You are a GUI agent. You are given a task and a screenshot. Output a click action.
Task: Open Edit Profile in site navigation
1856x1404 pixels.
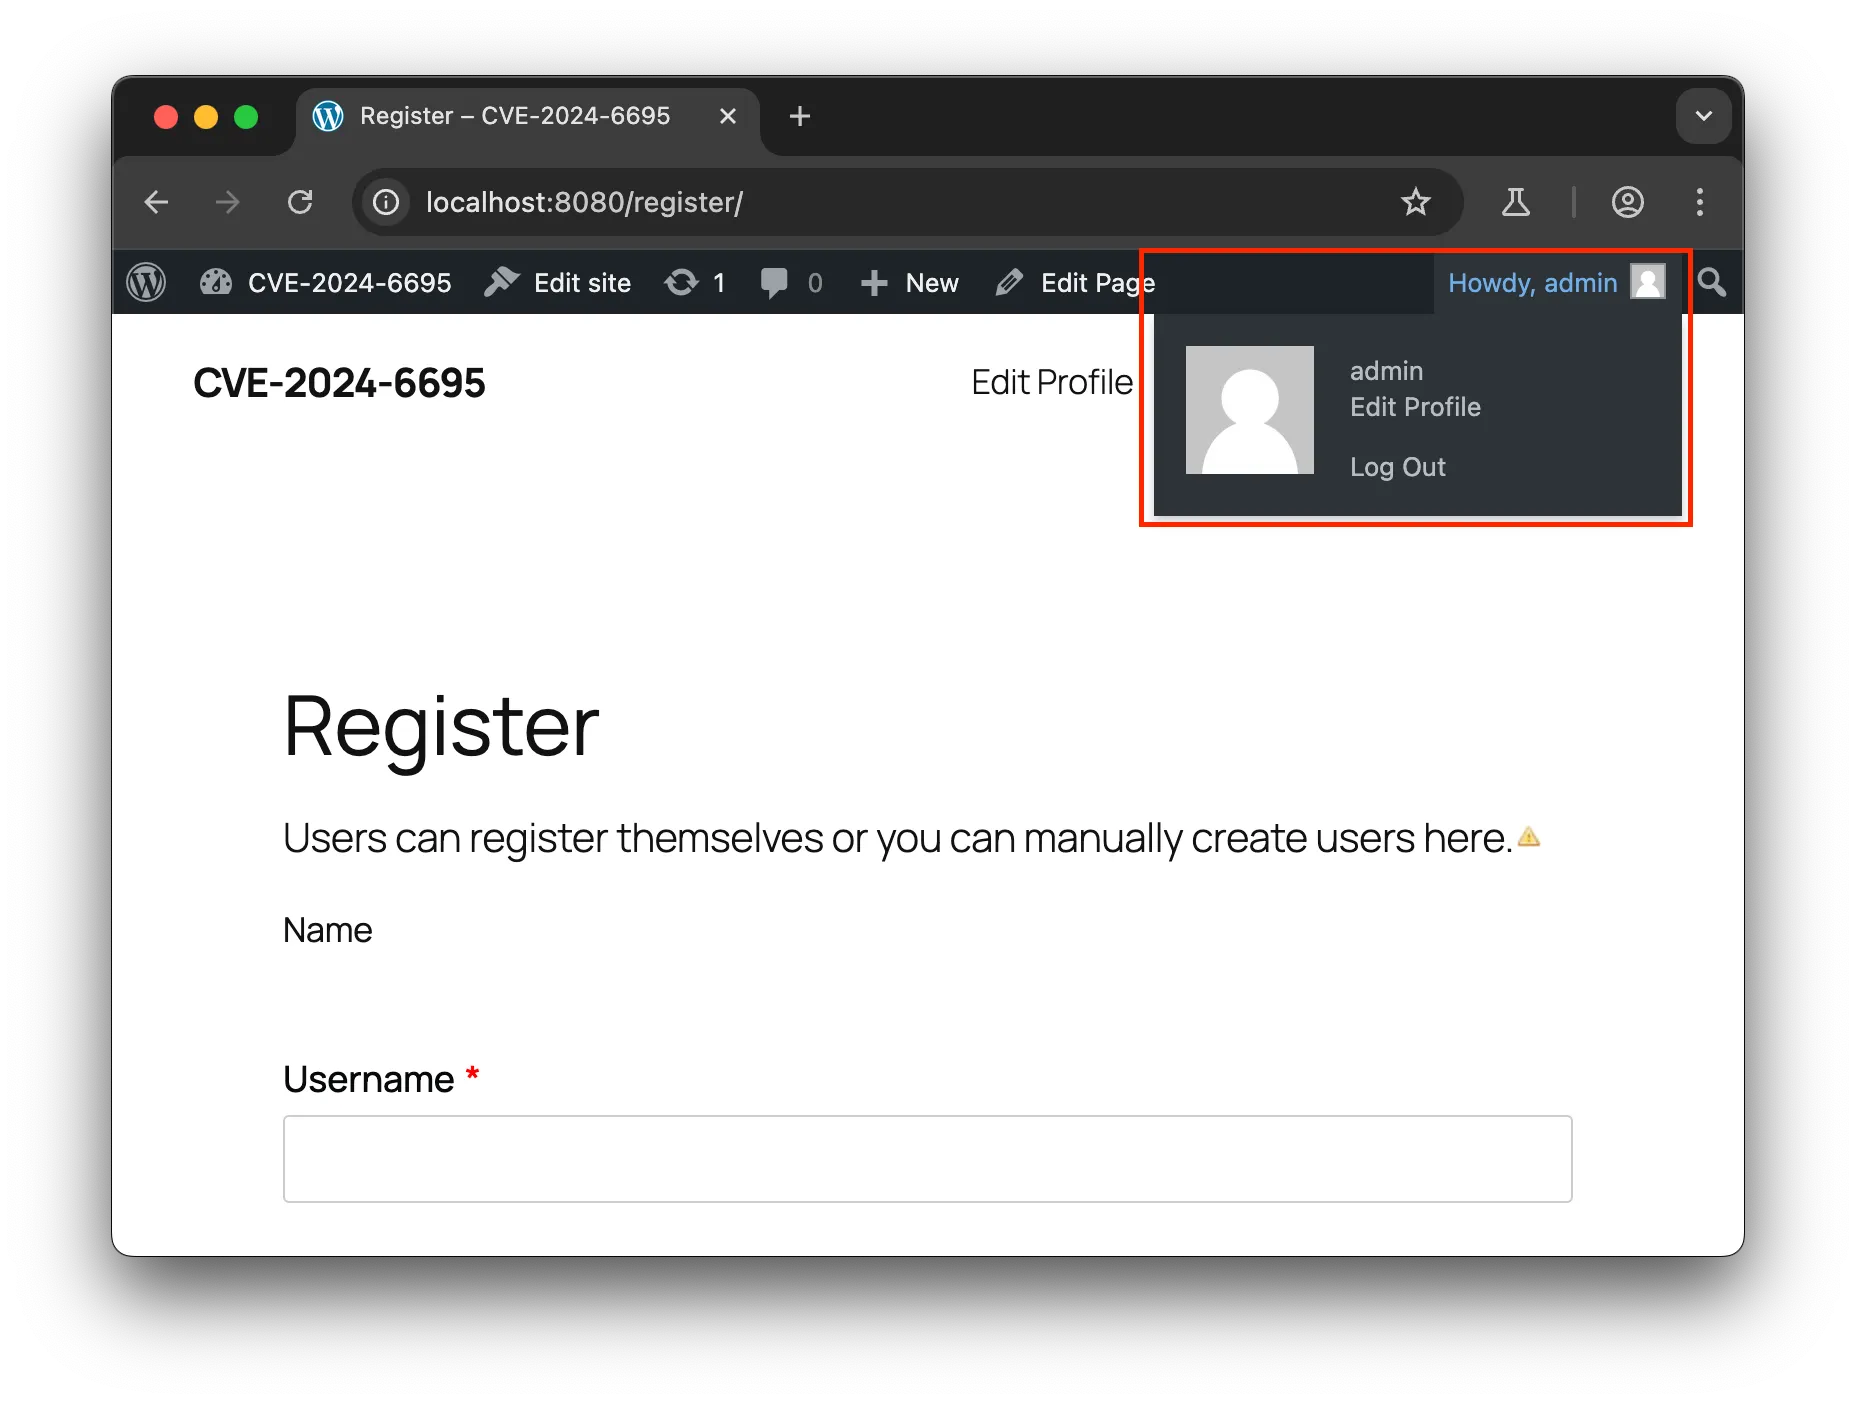click(x=1052, y=382)
